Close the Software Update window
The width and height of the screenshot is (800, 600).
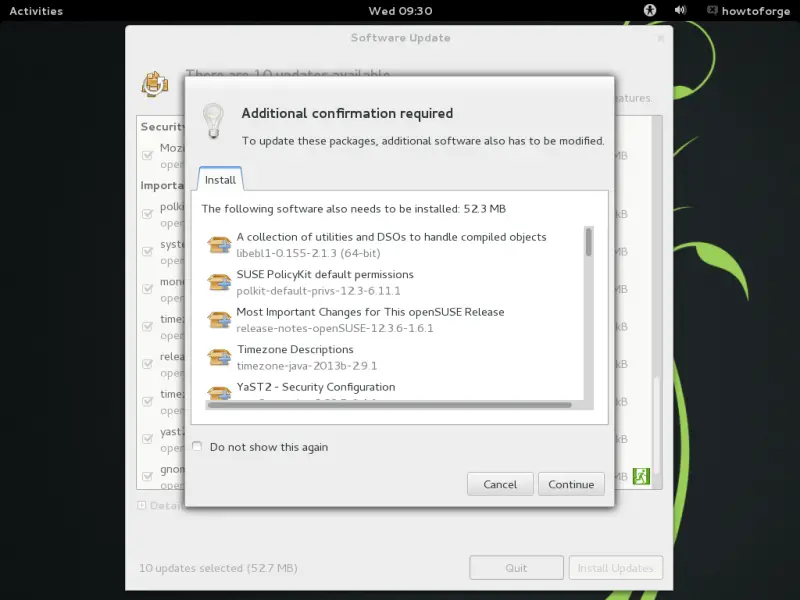(x=661, y=38)
